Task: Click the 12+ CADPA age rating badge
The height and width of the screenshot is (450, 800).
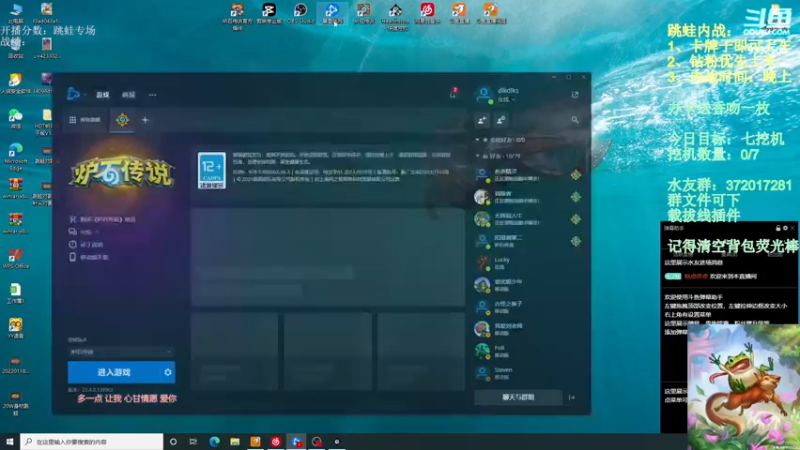Action: 212,170
